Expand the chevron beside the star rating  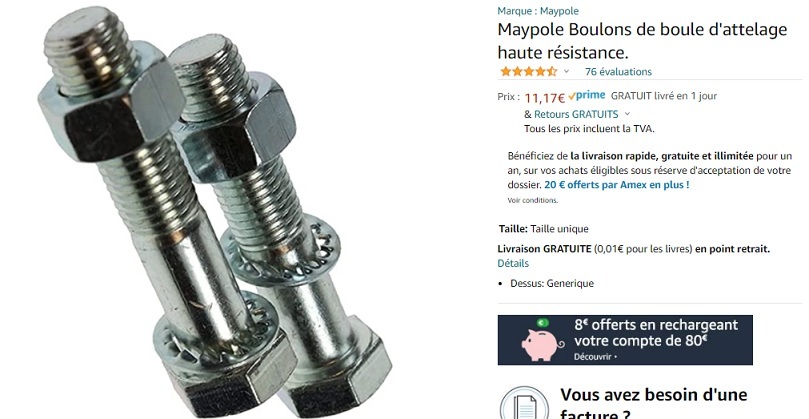pos(566,72)
